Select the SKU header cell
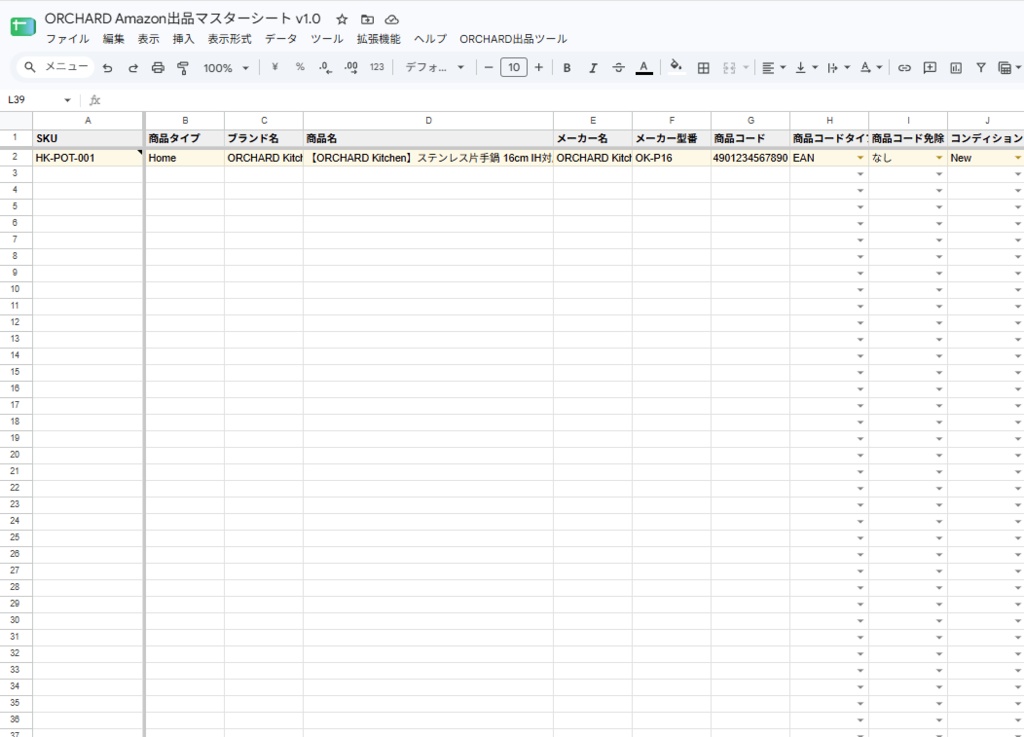The image size is (1024, 737). (88, 138)
